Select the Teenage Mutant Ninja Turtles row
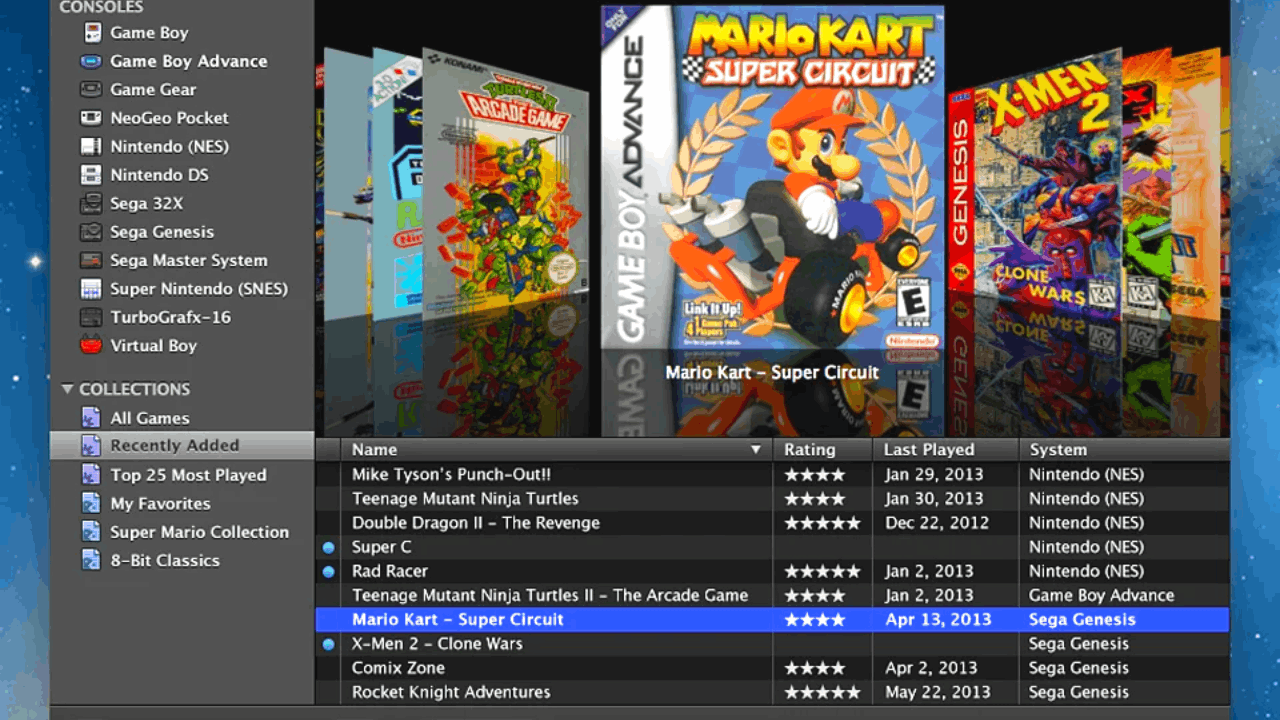The width and height of the screenshot is (1280, 720). pos(772,498)
